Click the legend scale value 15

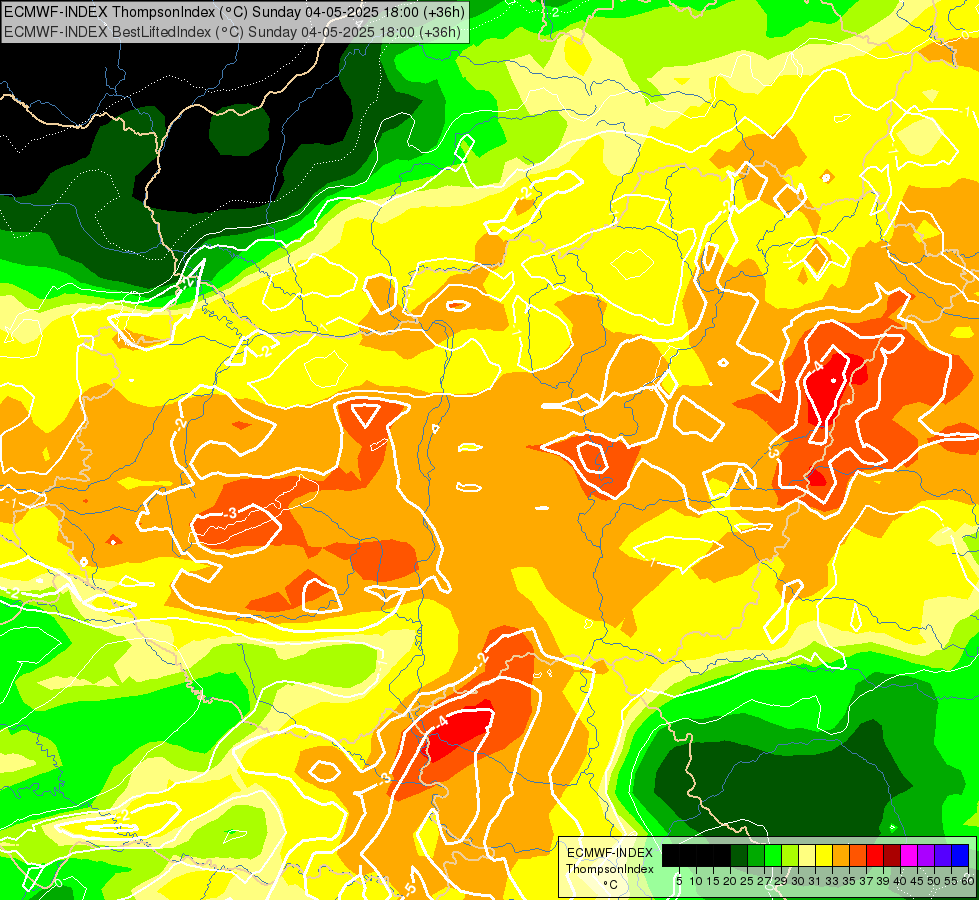(x=713, y=881)
